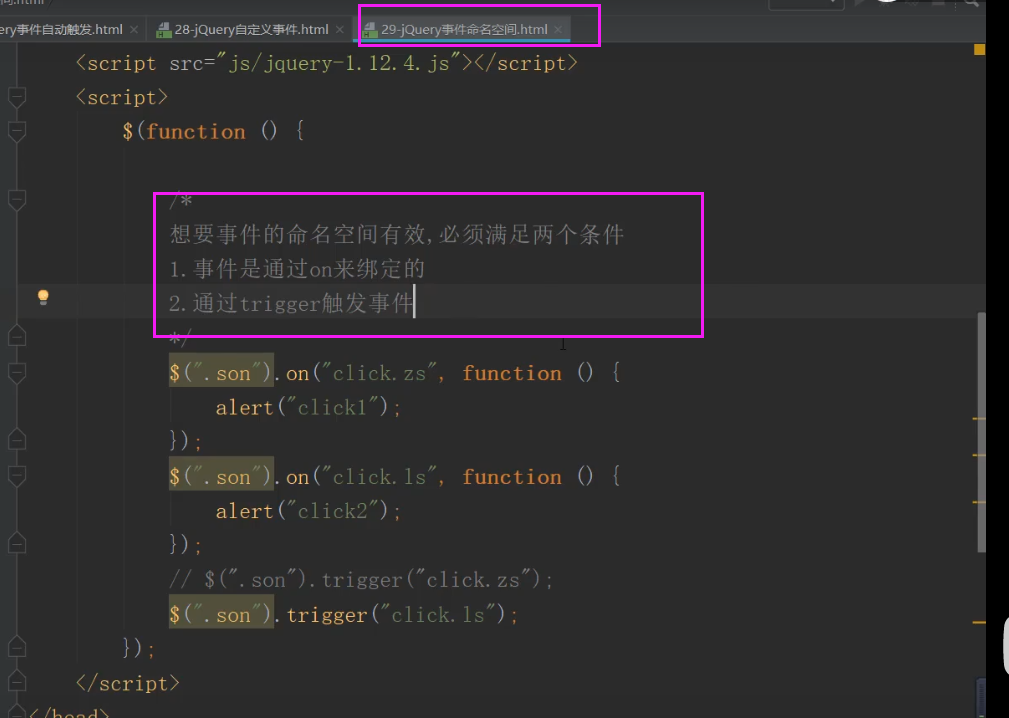
Task: Click the "click.ls" string in on call
Action: pos(379,477)
